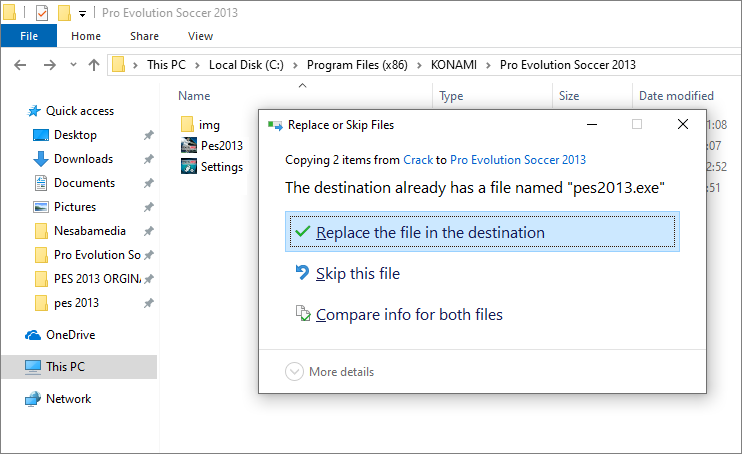Expand More details in dialog
The width and height of the screenshot is (742, 454).
click(x=329, y=372)
